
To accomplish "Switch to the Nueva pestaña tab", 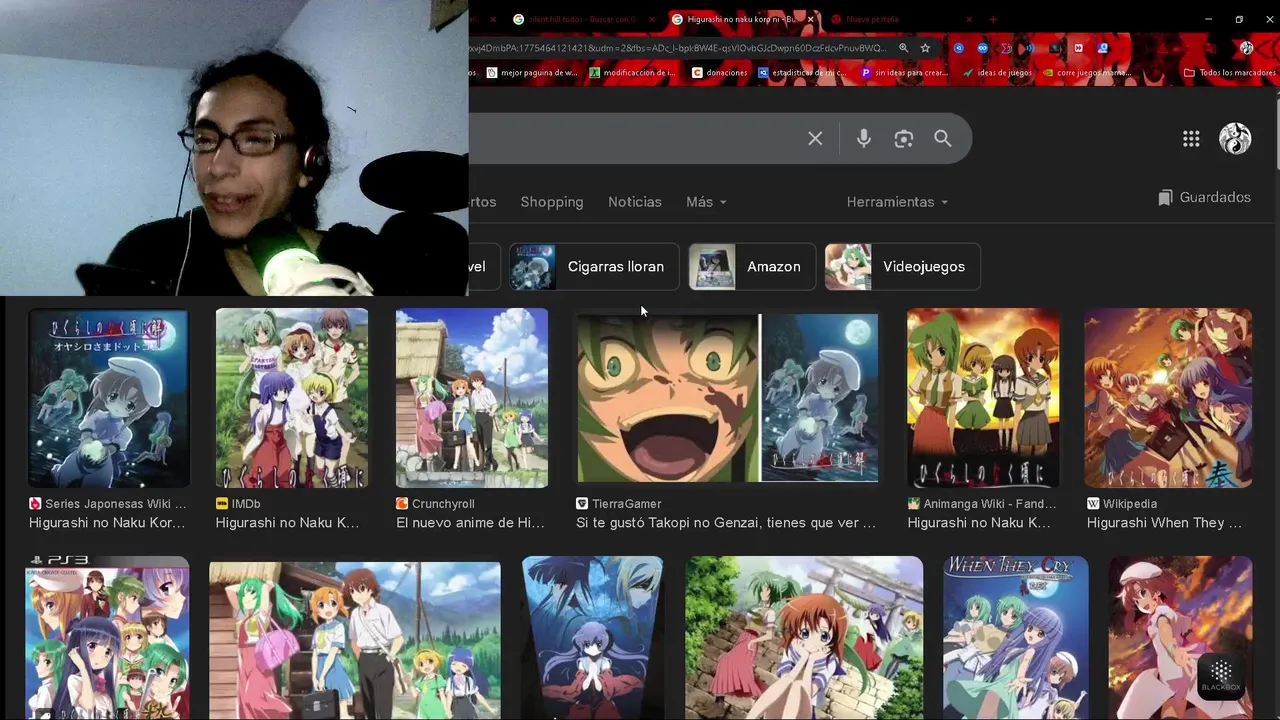I will tap(898, 19).
